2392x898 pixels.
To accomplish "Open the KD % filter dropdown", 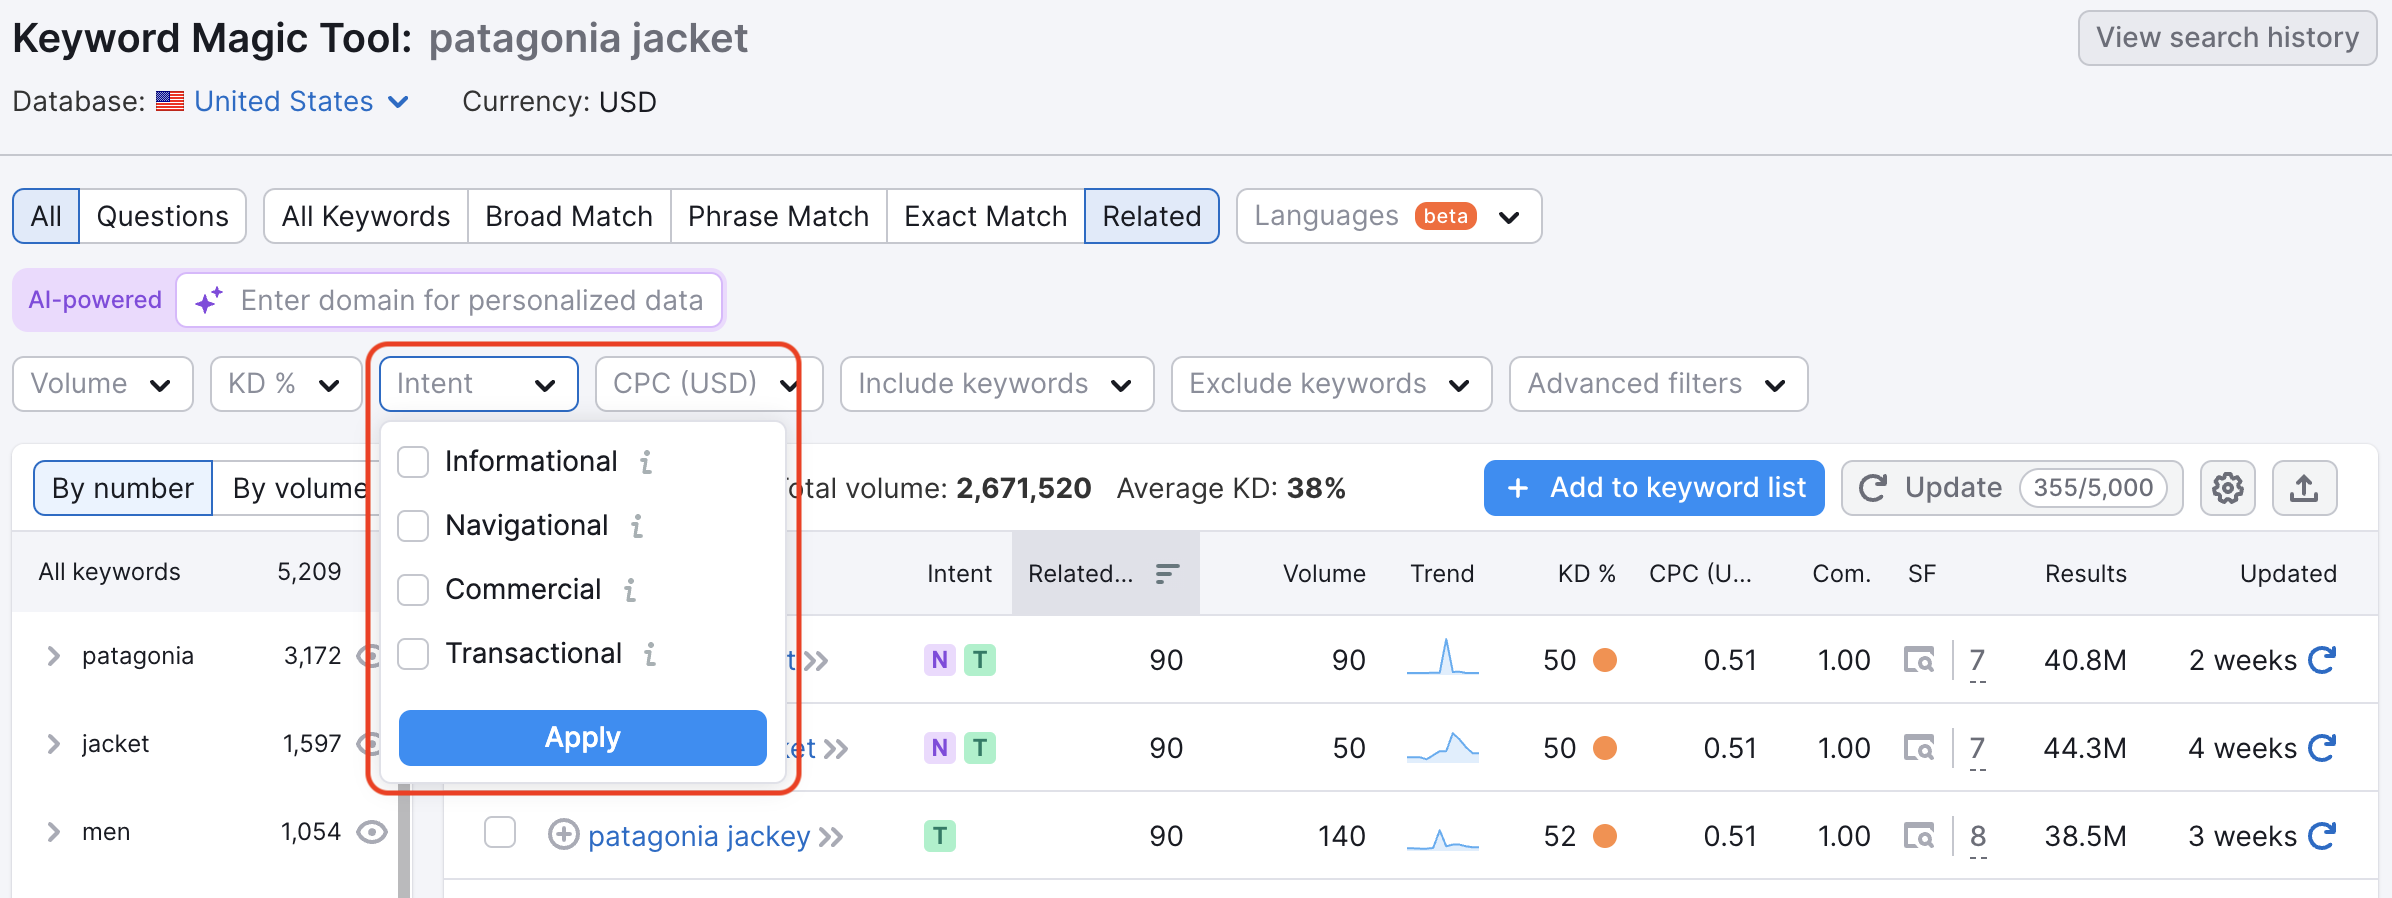I will click(286, 384).
